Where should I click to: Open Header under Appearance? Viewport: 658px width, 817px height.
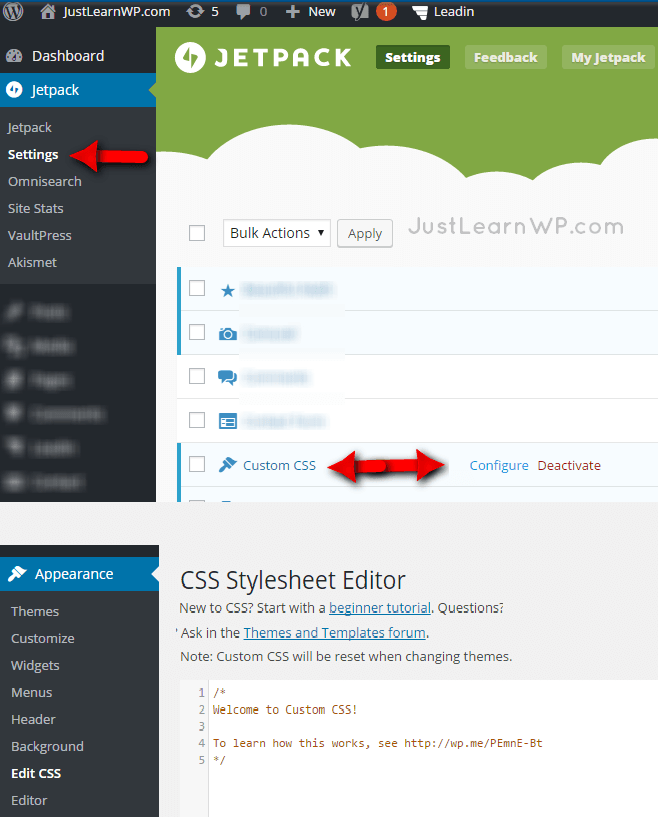point(33,720)
